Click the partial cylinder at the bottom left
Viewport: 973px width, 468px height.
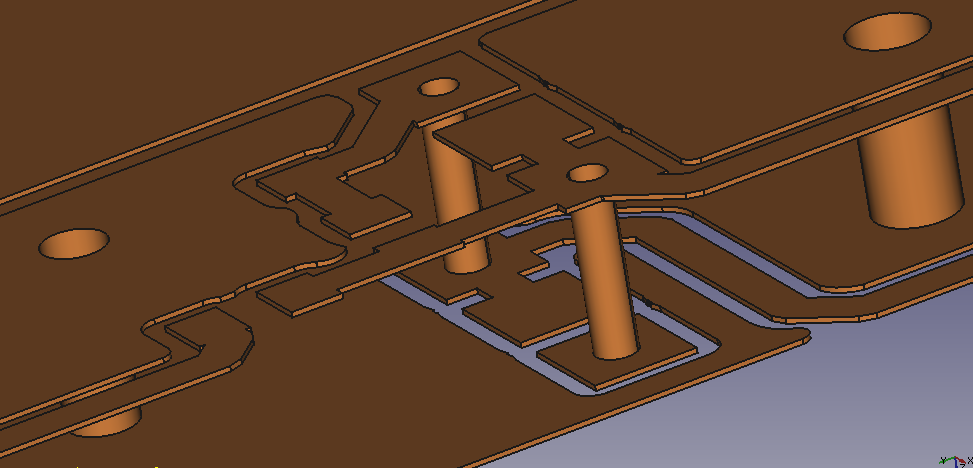pos(105,421)
